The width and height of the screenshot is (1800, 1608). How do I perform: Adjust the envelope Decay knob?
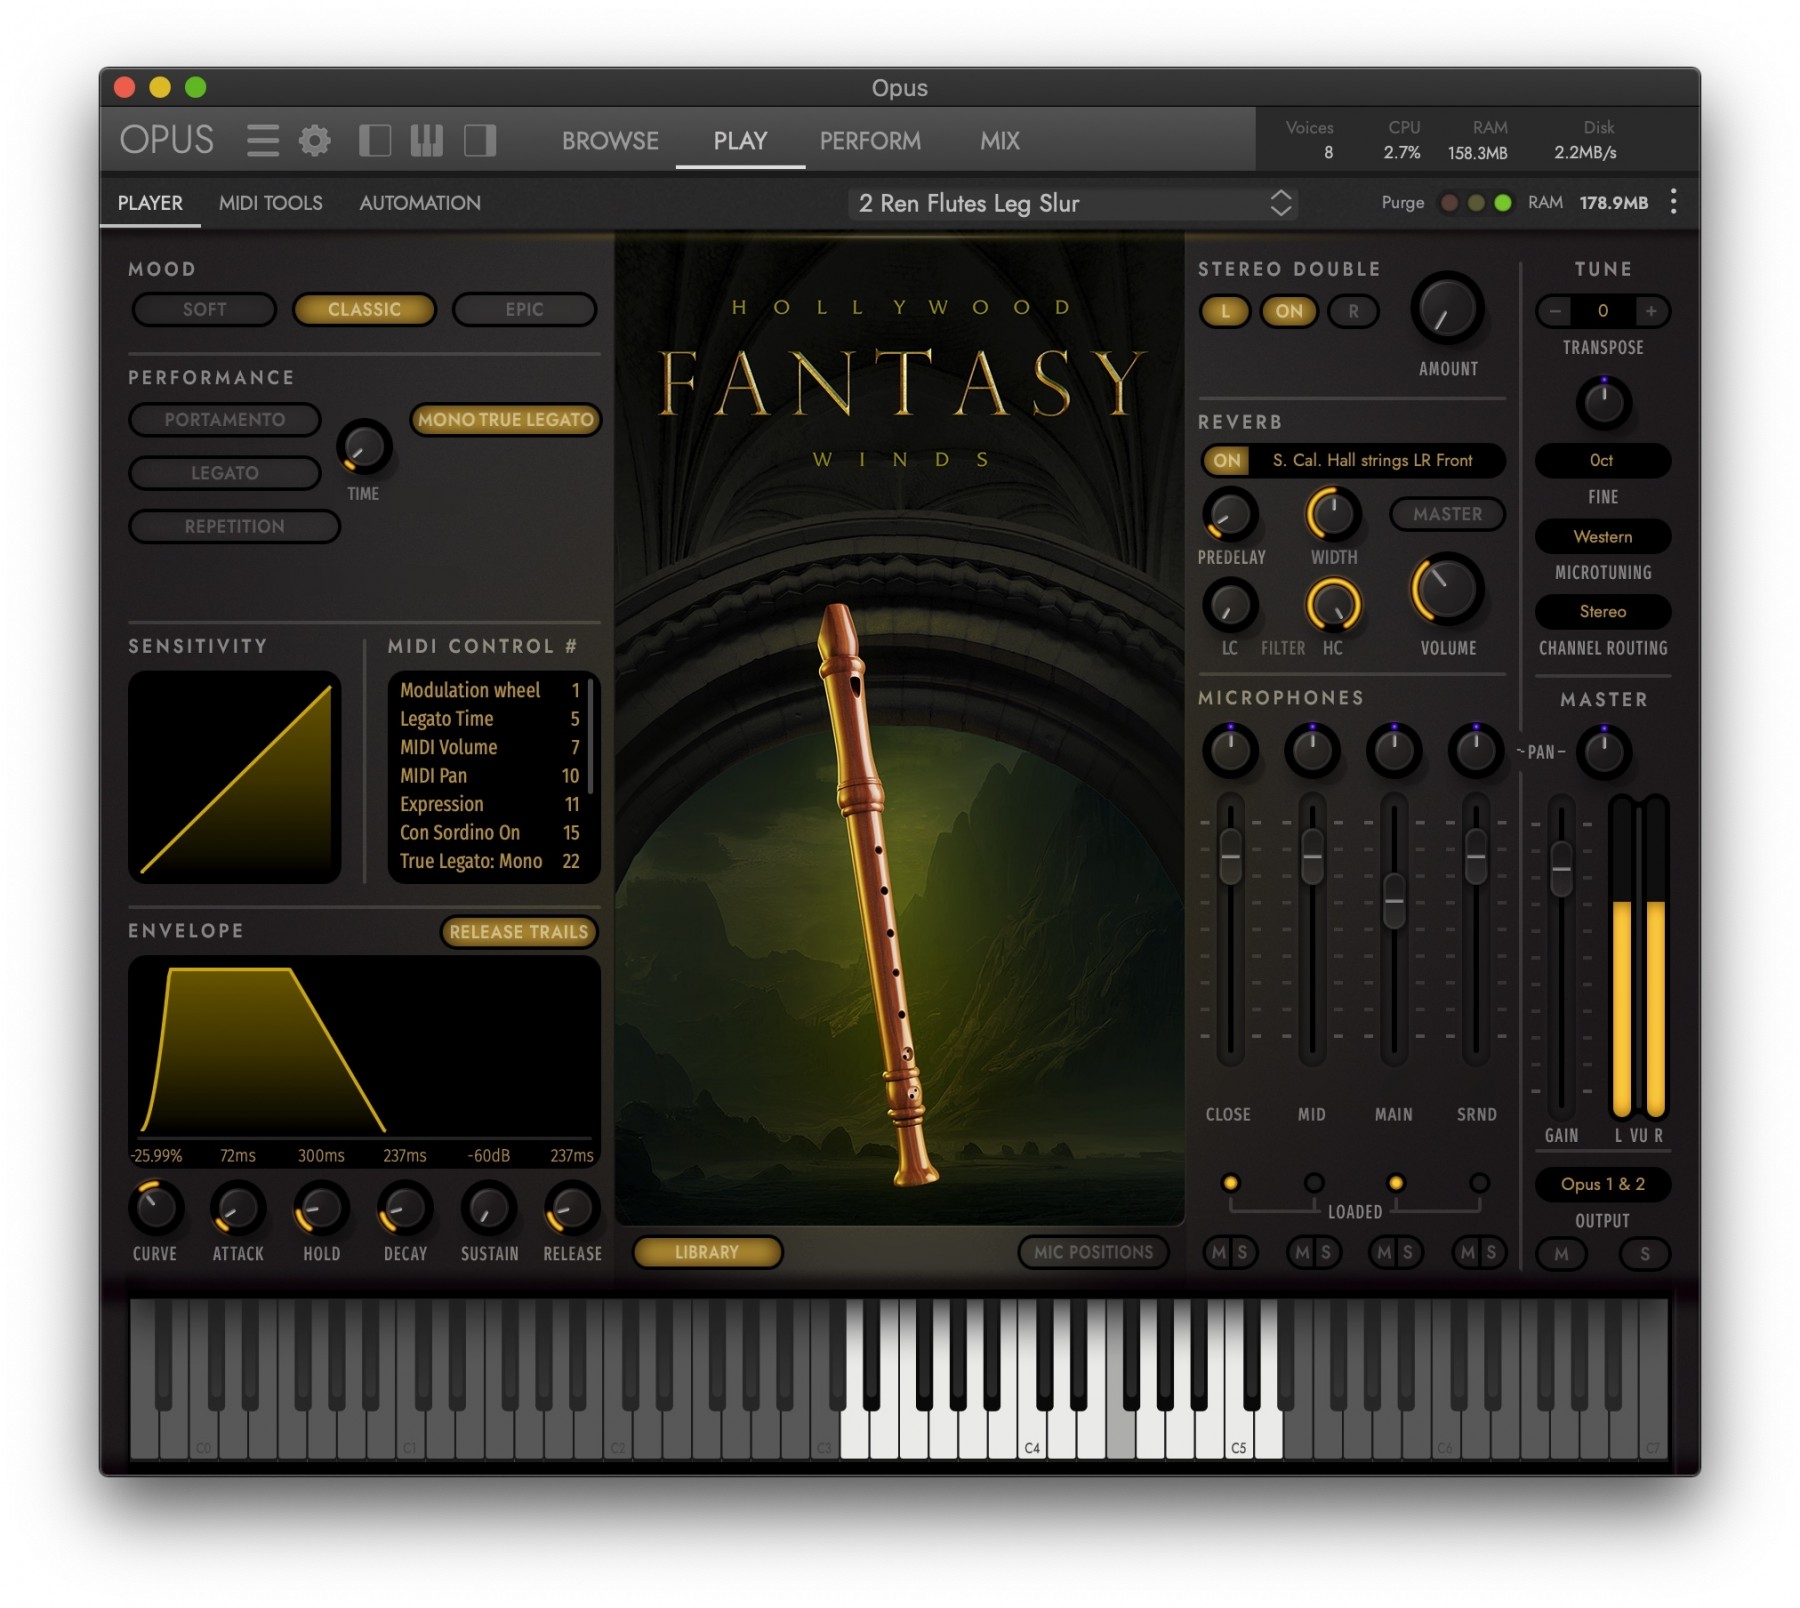point(405,1208)
